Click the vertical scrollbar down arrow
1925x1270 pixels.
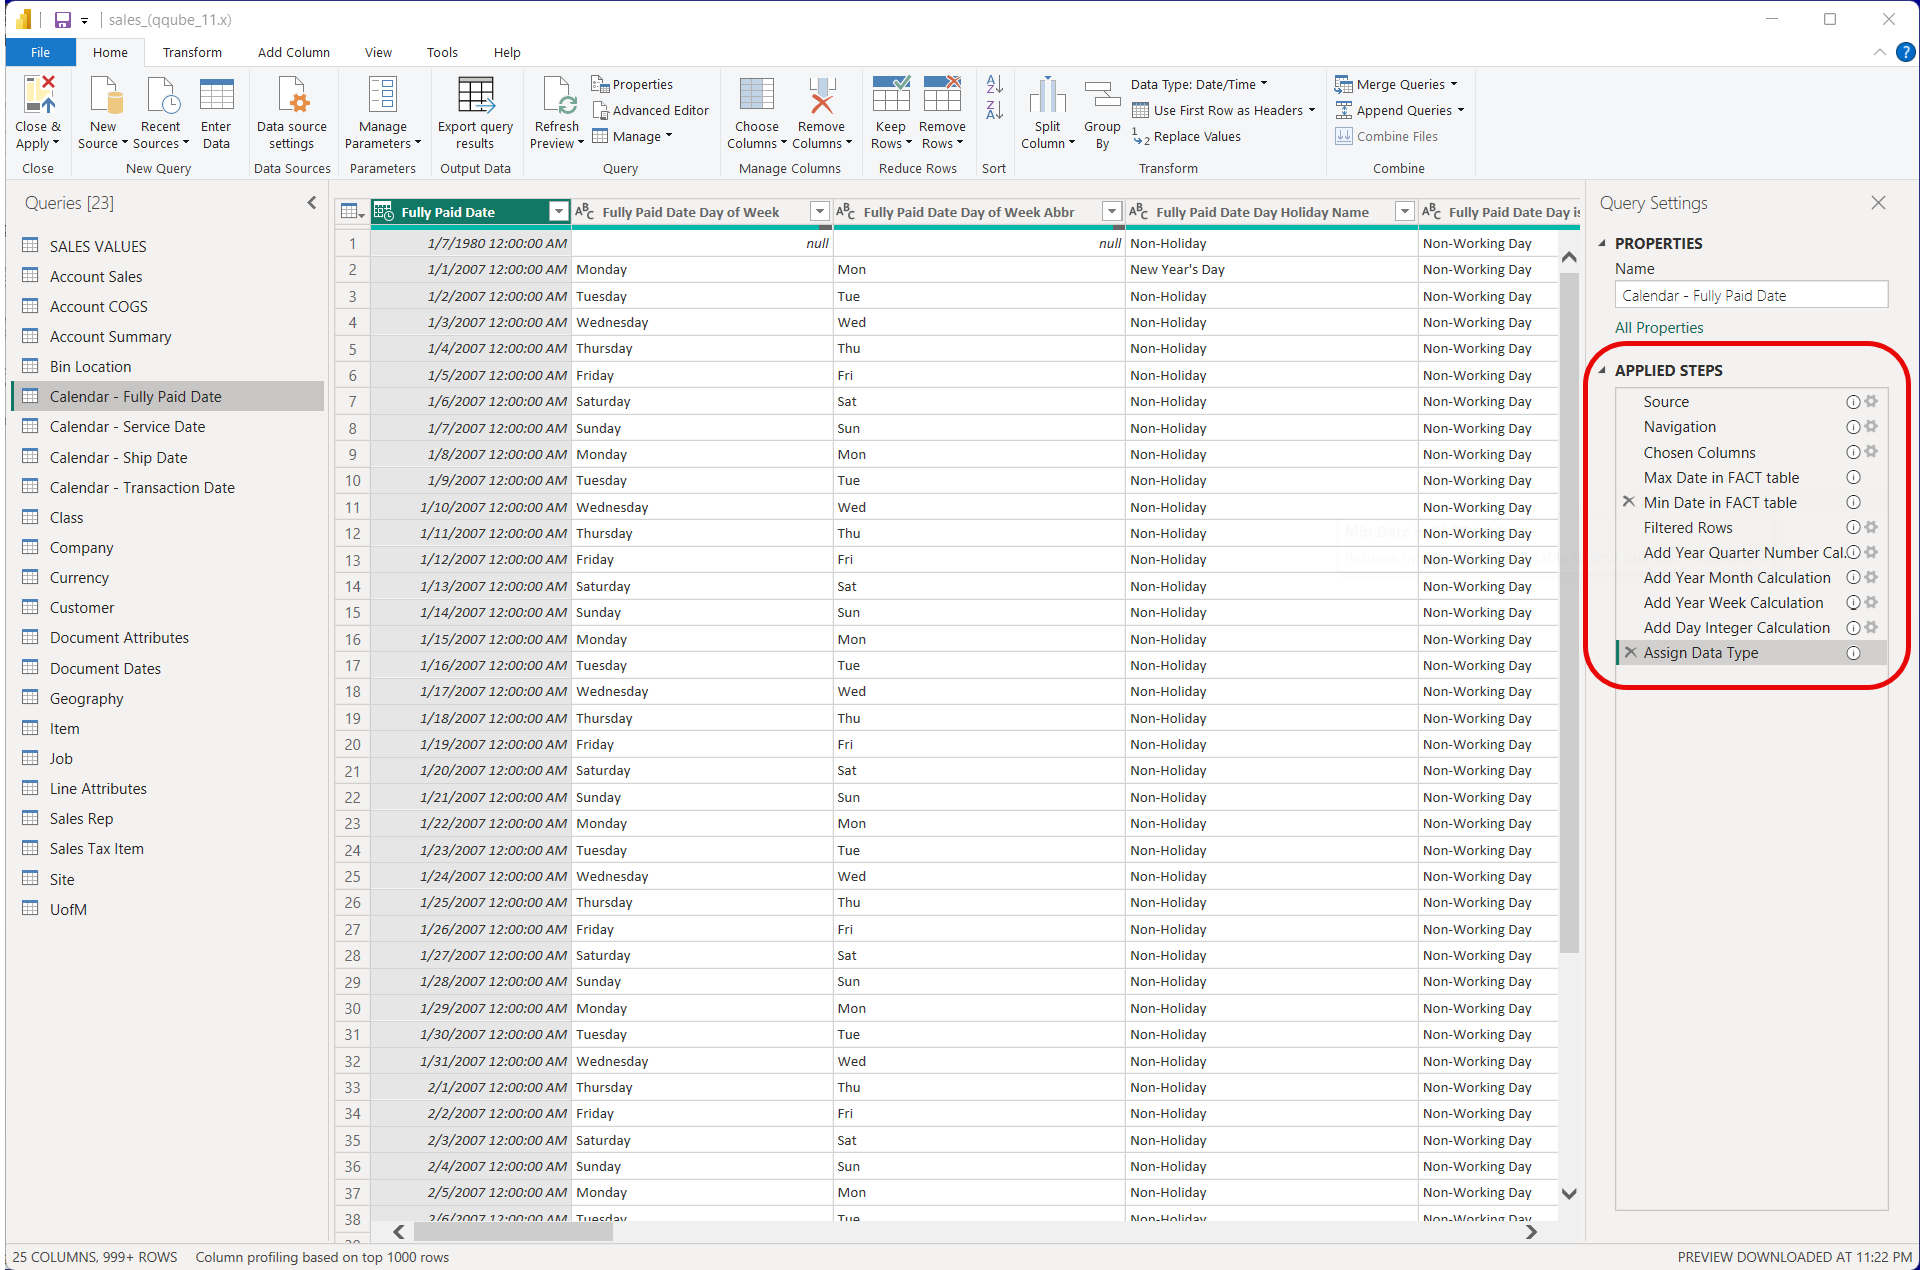pyautogui.click(x=1569, y=1193)
